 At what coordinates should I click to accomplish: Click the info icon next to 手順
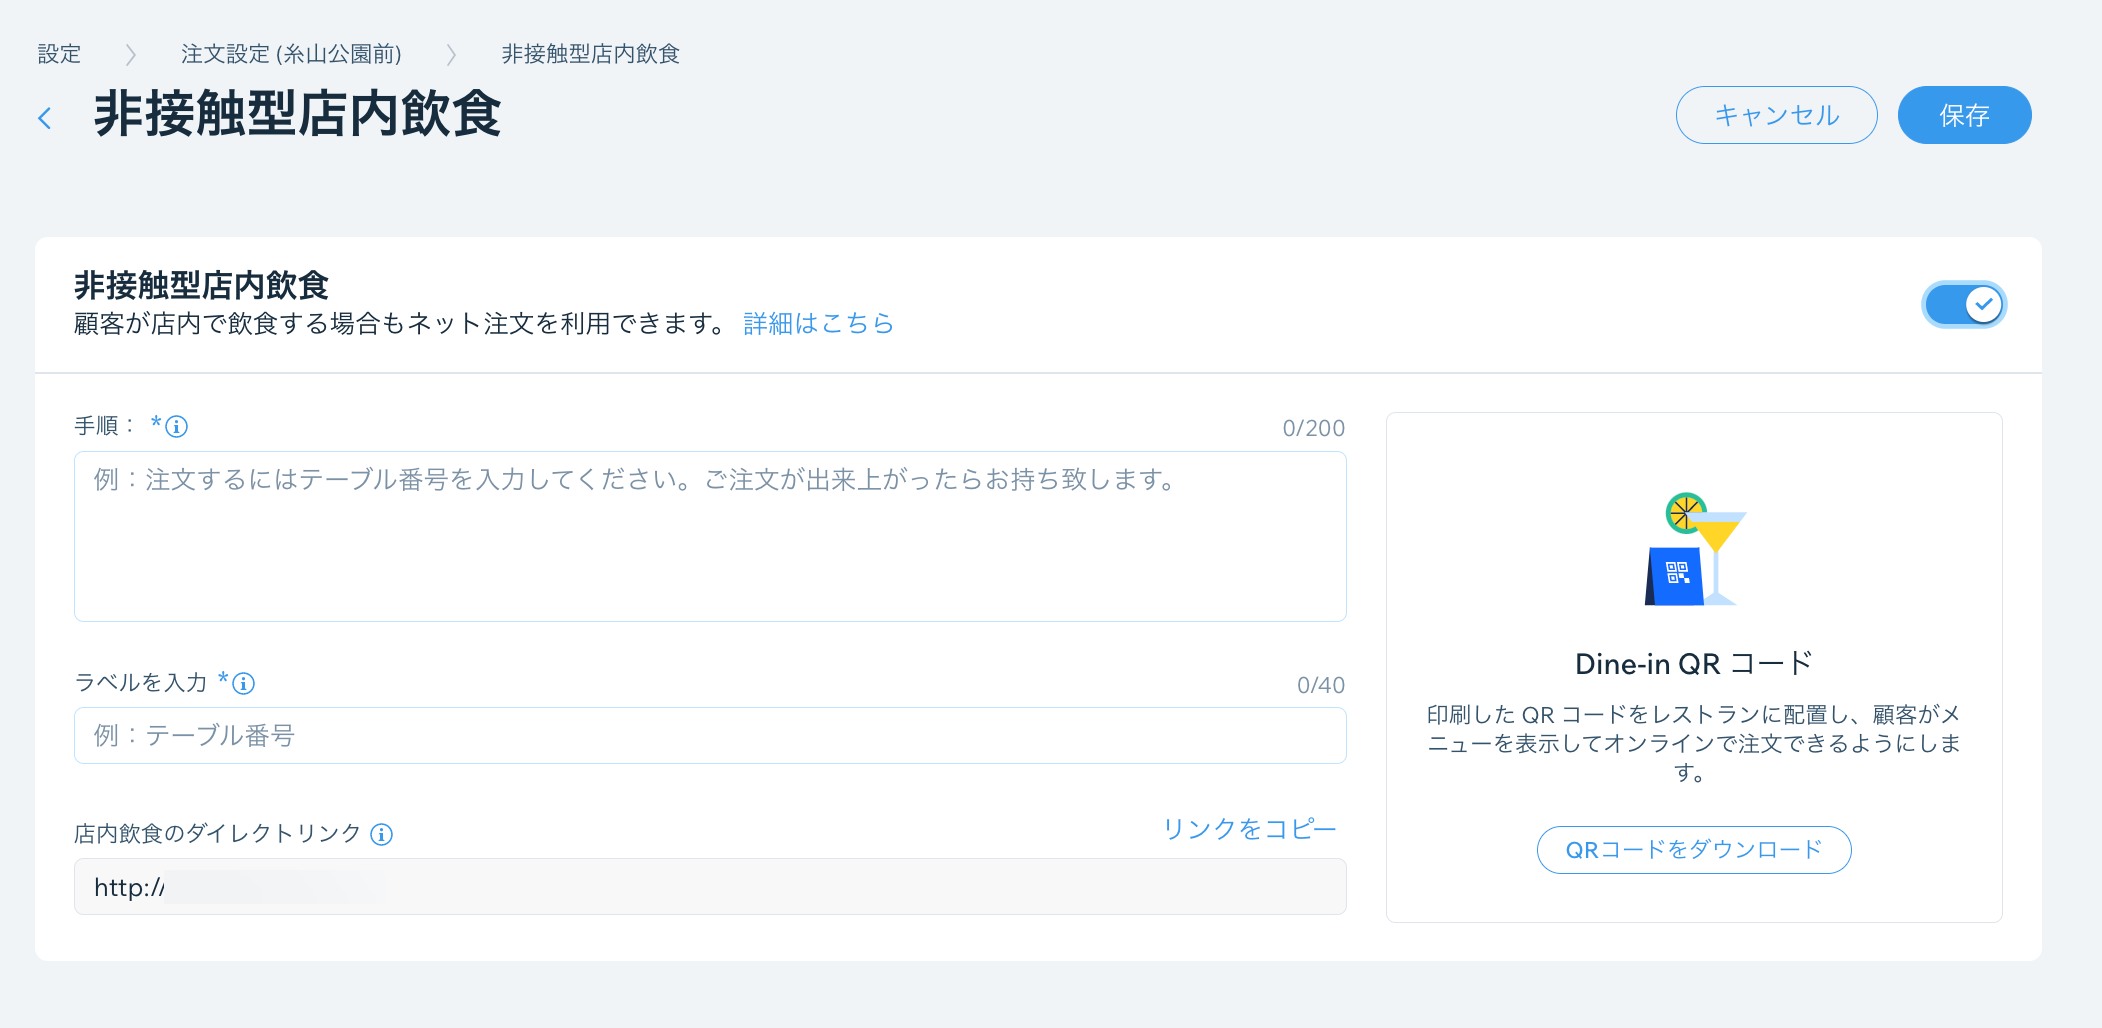coord(177,427)
